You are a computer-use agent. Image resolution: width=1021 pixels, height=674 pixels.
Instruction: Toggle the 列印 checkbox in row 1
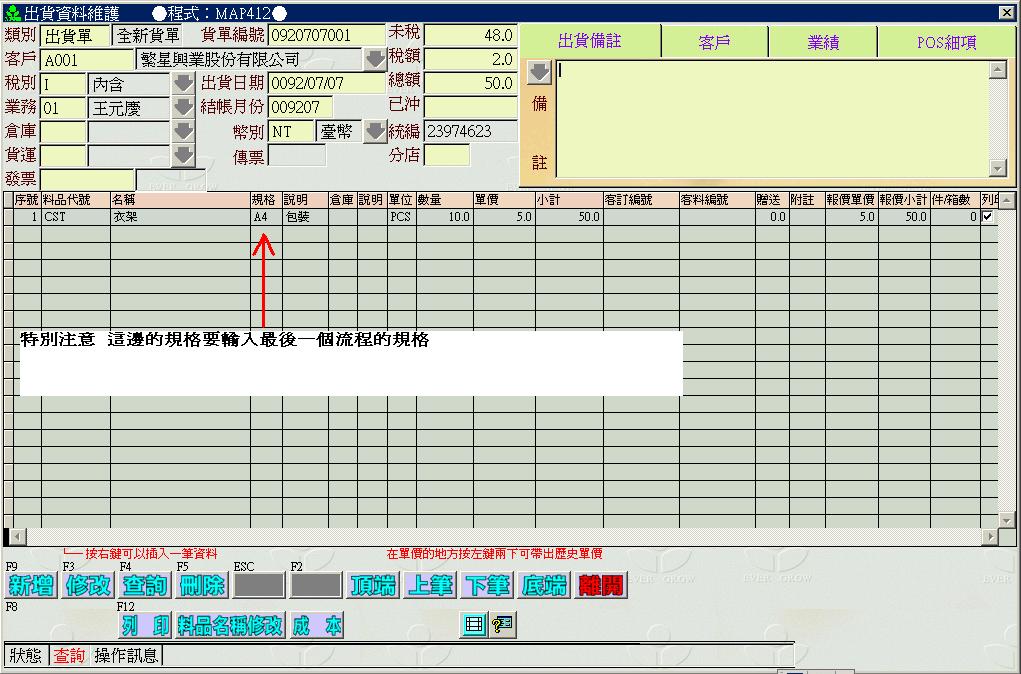pos(988,217)
